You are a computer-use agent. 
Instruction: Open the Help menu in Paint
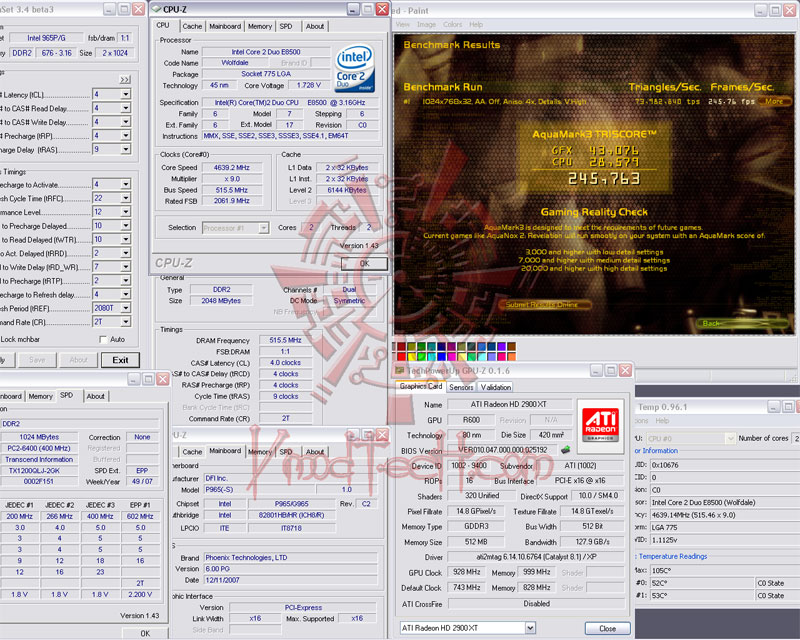click(x=476, y=24)
